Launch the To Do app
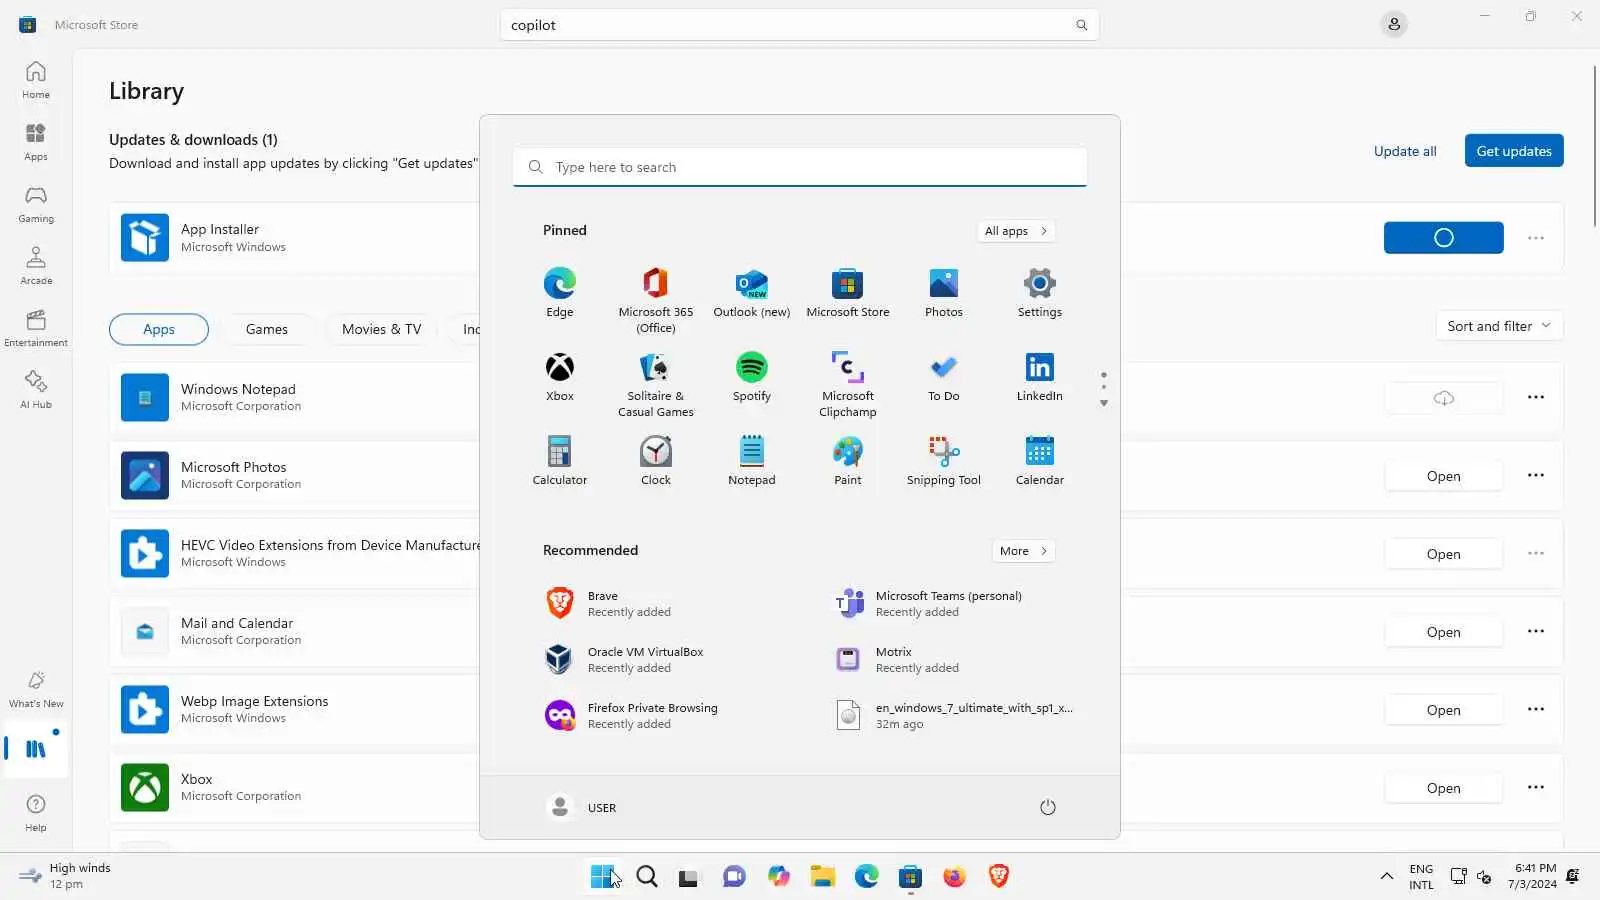 (x=944, y=377)
